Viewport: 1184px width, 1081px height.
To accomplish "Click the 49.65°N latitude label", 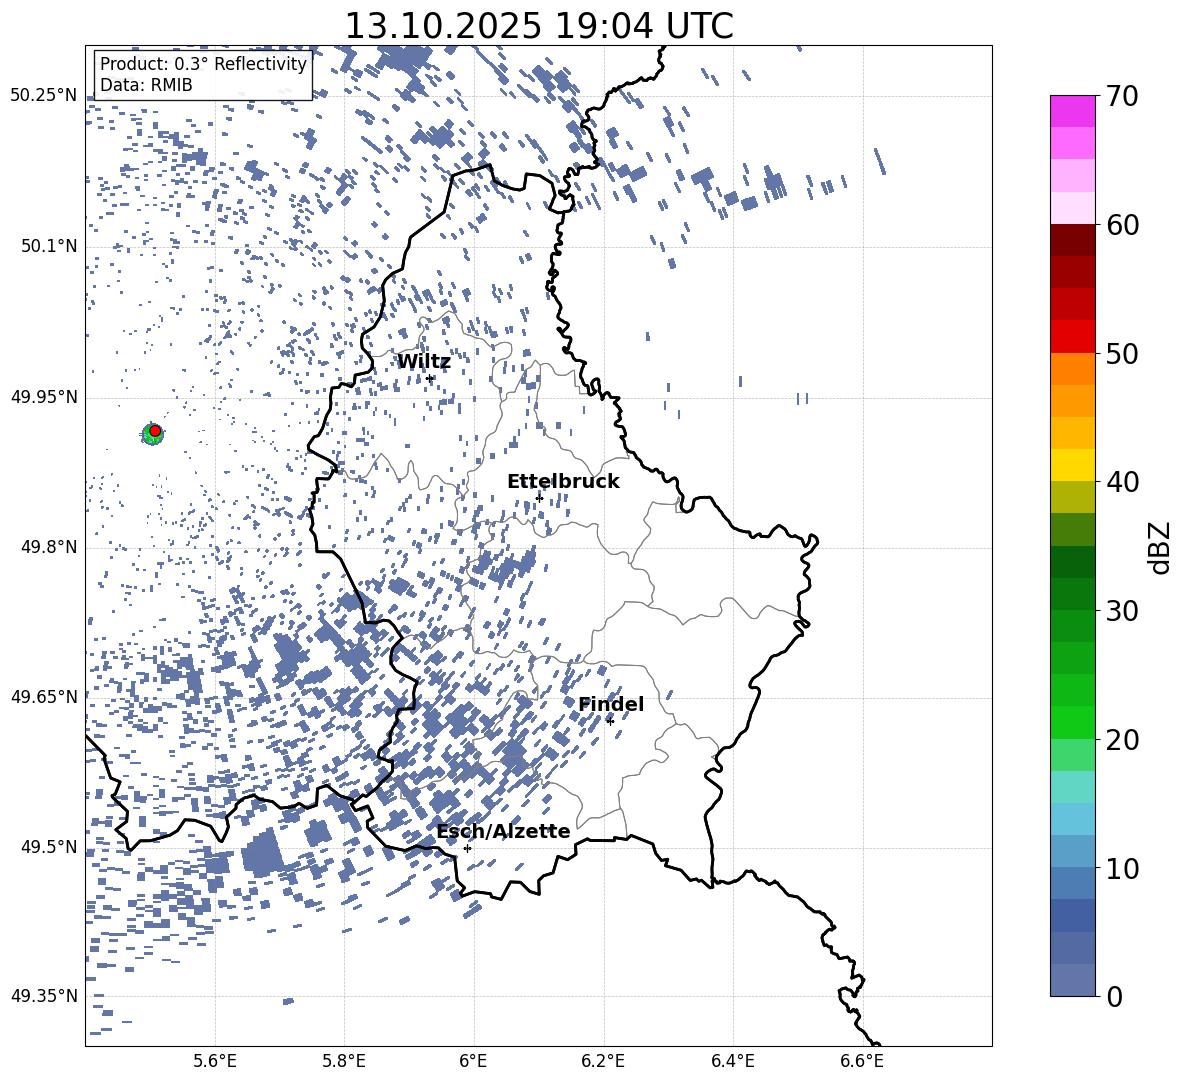I will (x=44, y=697).
